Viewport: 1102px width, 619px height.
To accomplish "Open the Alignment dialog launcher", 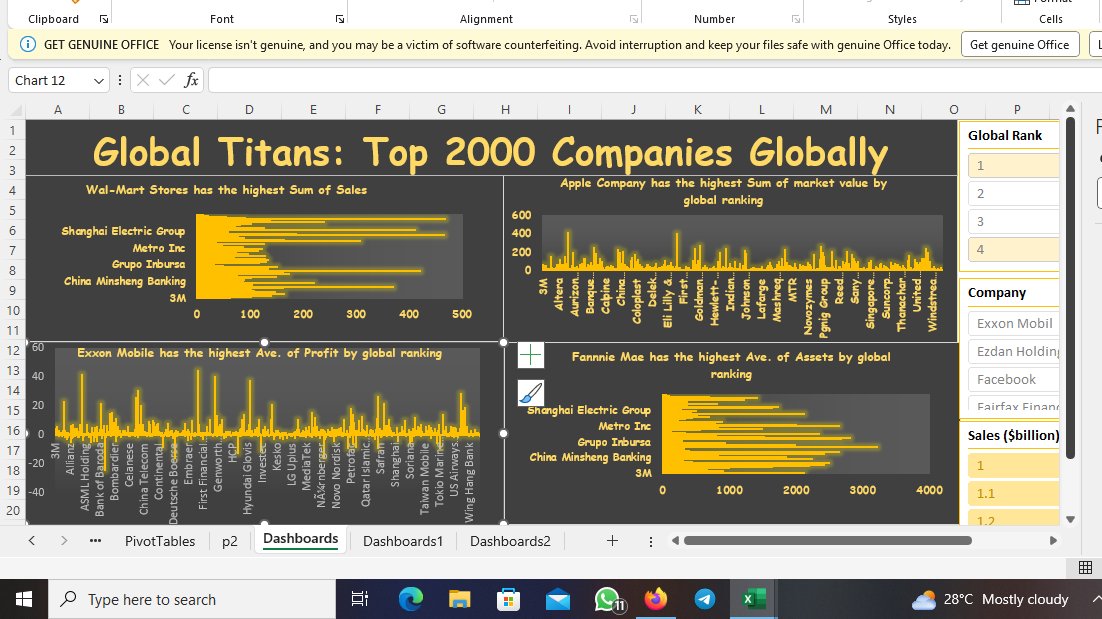I will (x=634, y=19).
